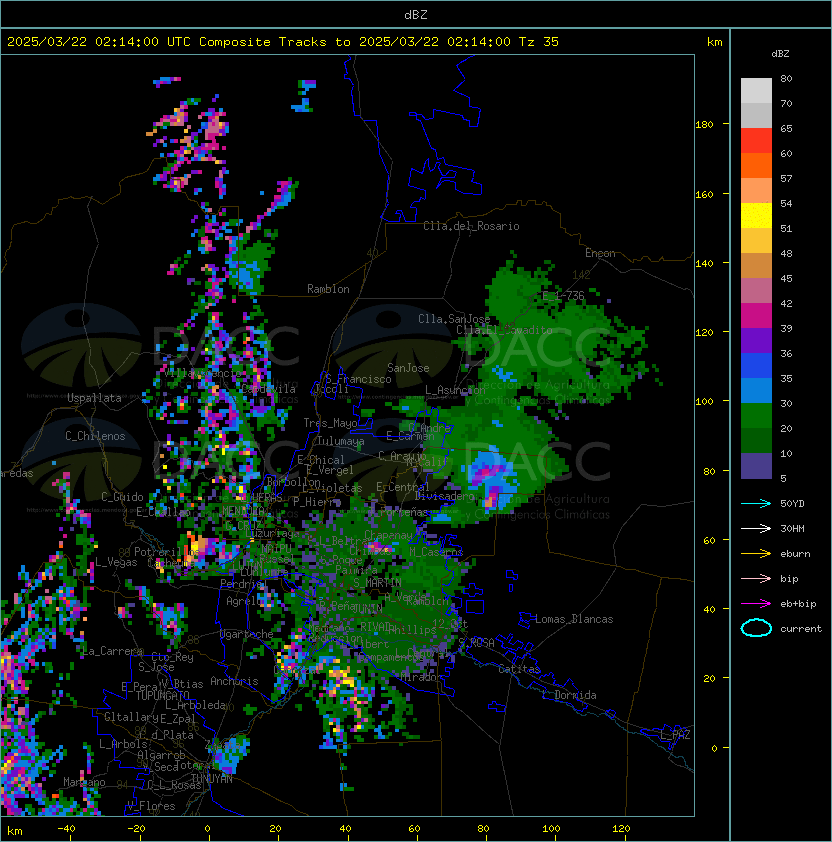Click the 'V_Flores' map label
The image size is (832, 842).
[151, 806]
